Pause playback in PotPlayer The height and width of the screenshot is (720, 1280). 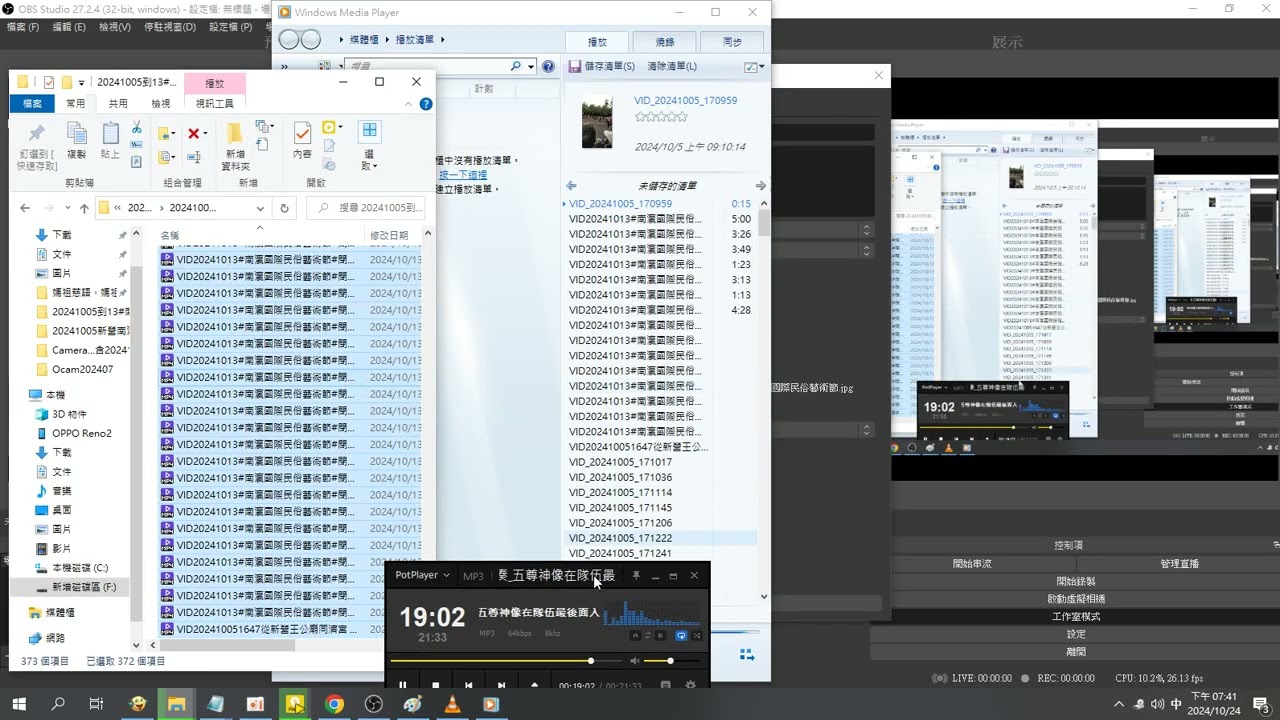point(403,685)
